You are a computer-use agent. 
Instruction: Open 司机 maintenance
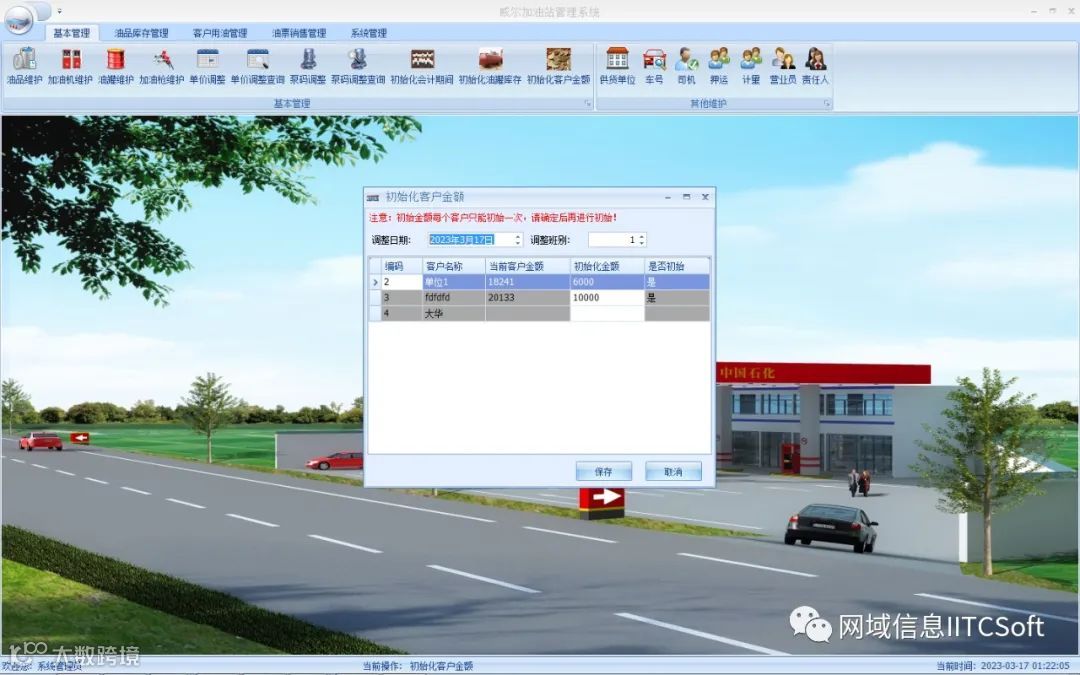687,66
